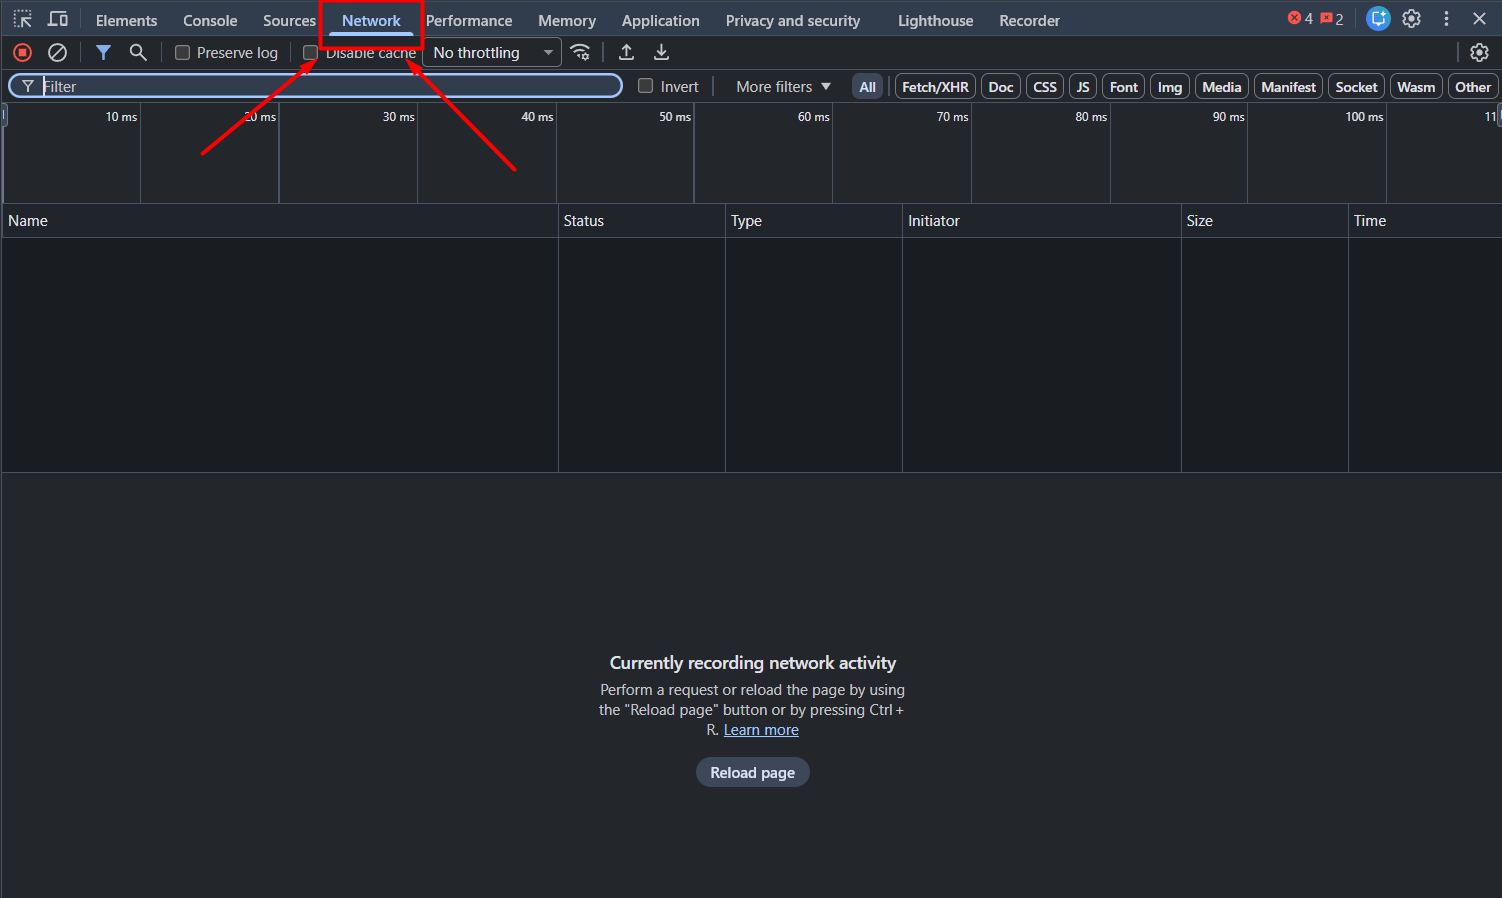Stop recording network log
This screenshot has height=898, width=1502.
22,53
